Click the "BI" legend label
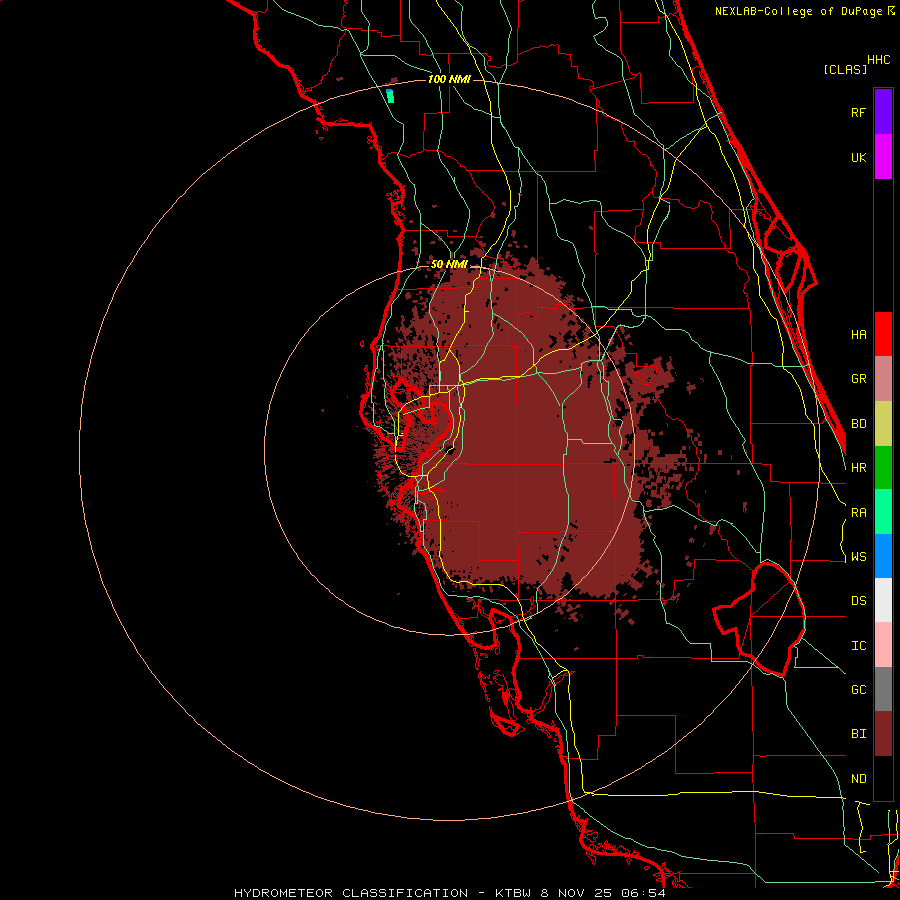The image size is (900, 900). 858,734
